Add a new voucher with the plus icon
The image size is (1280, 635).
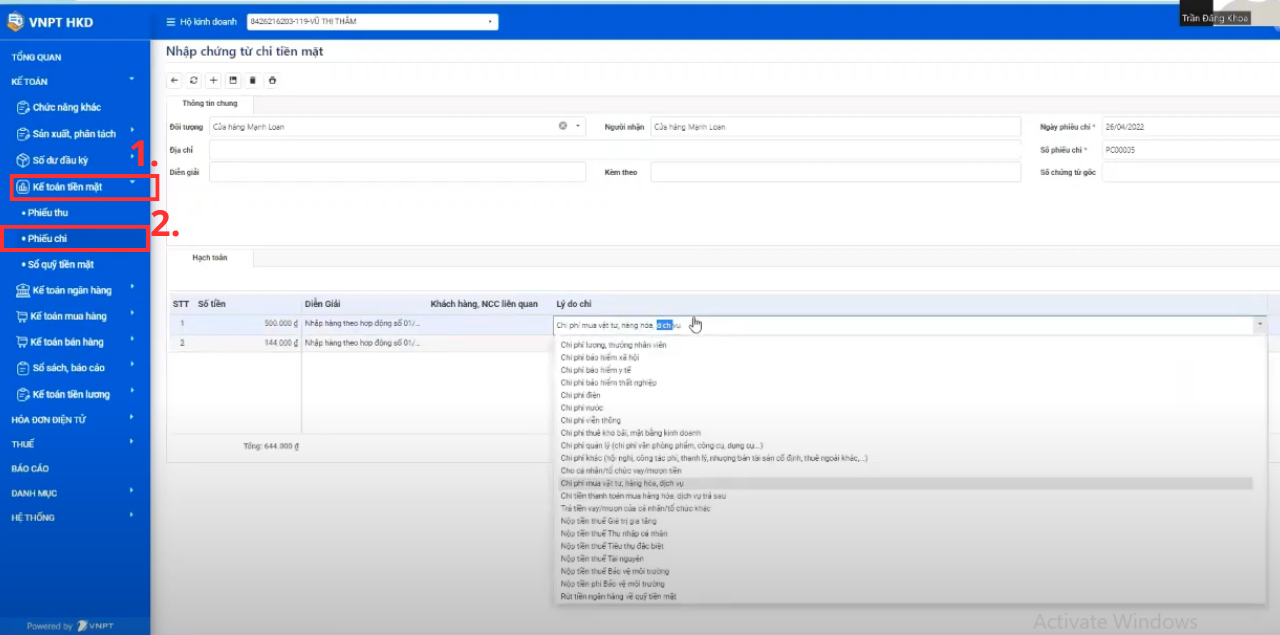214,80
